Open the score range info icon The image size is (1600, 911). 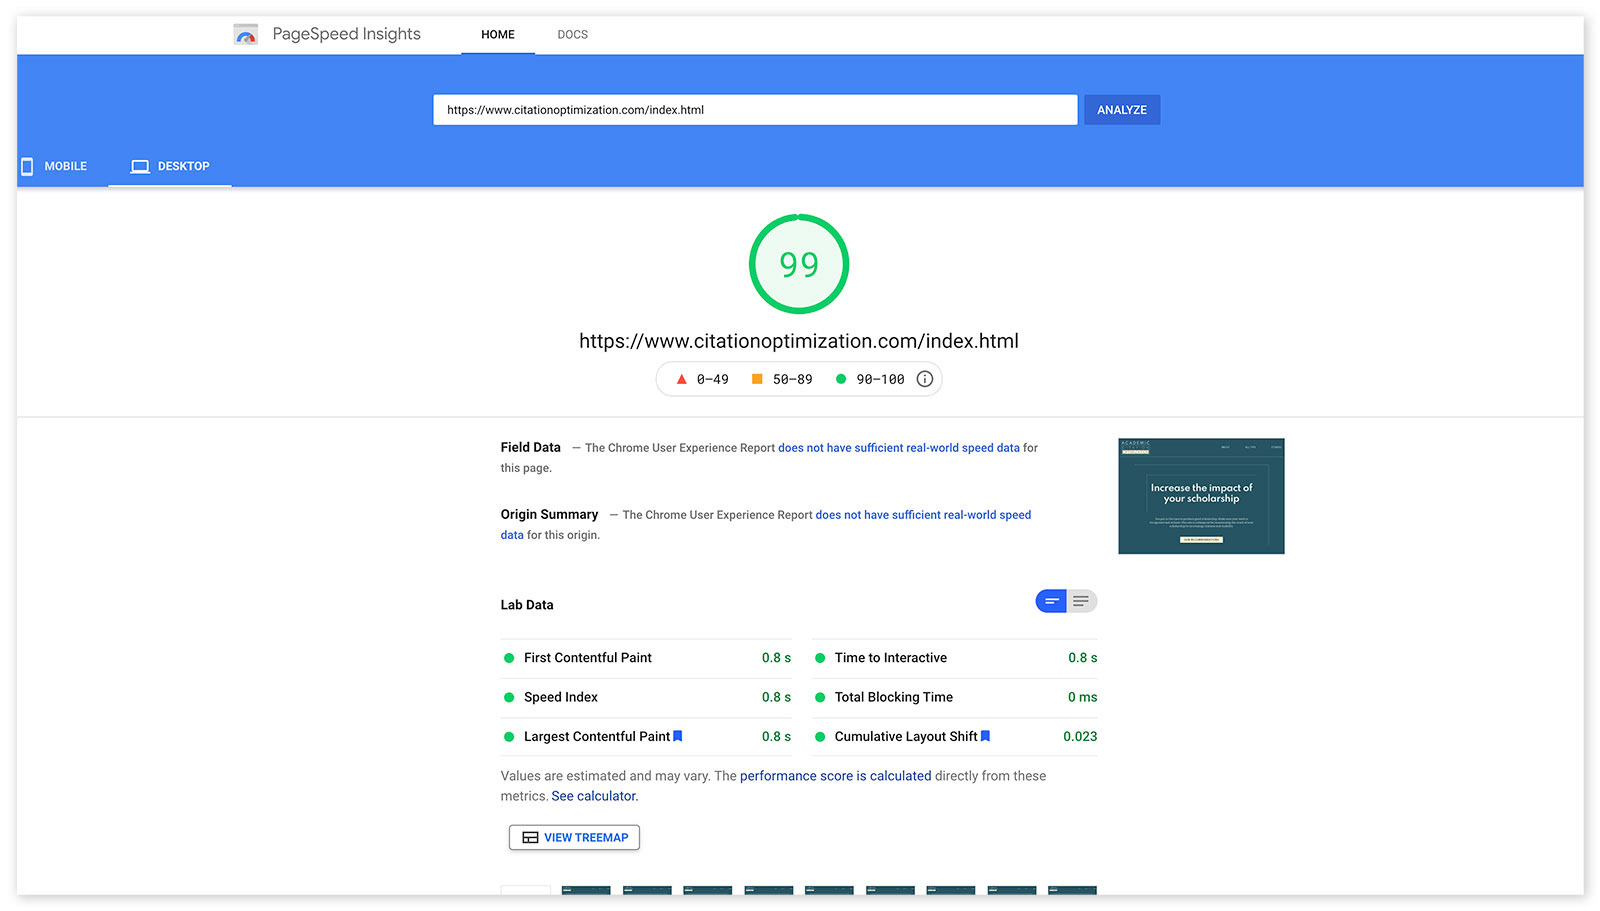pos(925,379)
